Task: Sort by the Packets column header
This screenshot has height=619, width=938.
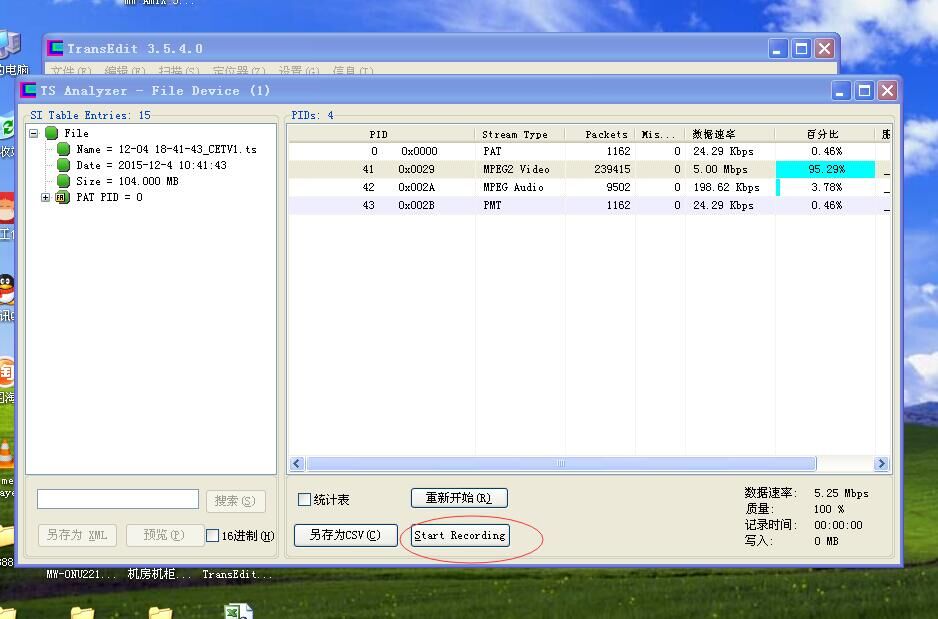Action: click(x=600, y=135)
